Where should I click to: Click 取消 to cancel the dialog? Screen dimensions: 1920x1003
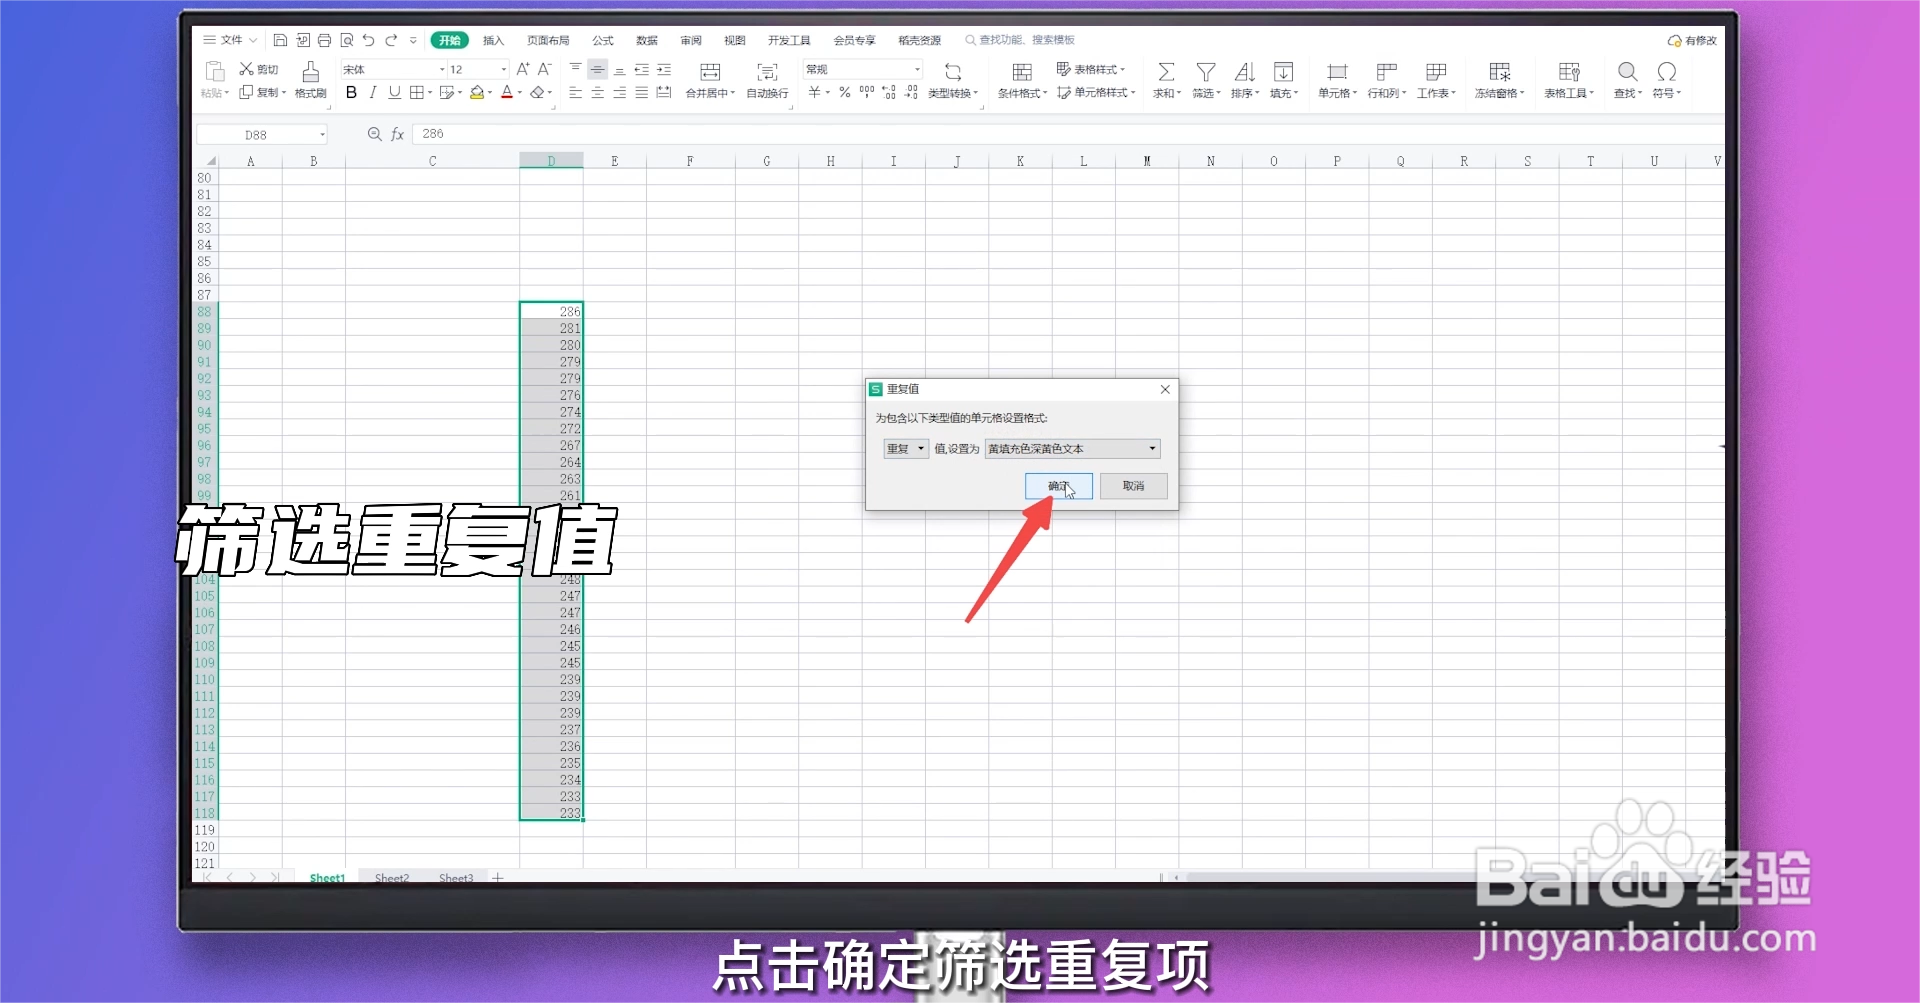click(x=1133, y=486)
